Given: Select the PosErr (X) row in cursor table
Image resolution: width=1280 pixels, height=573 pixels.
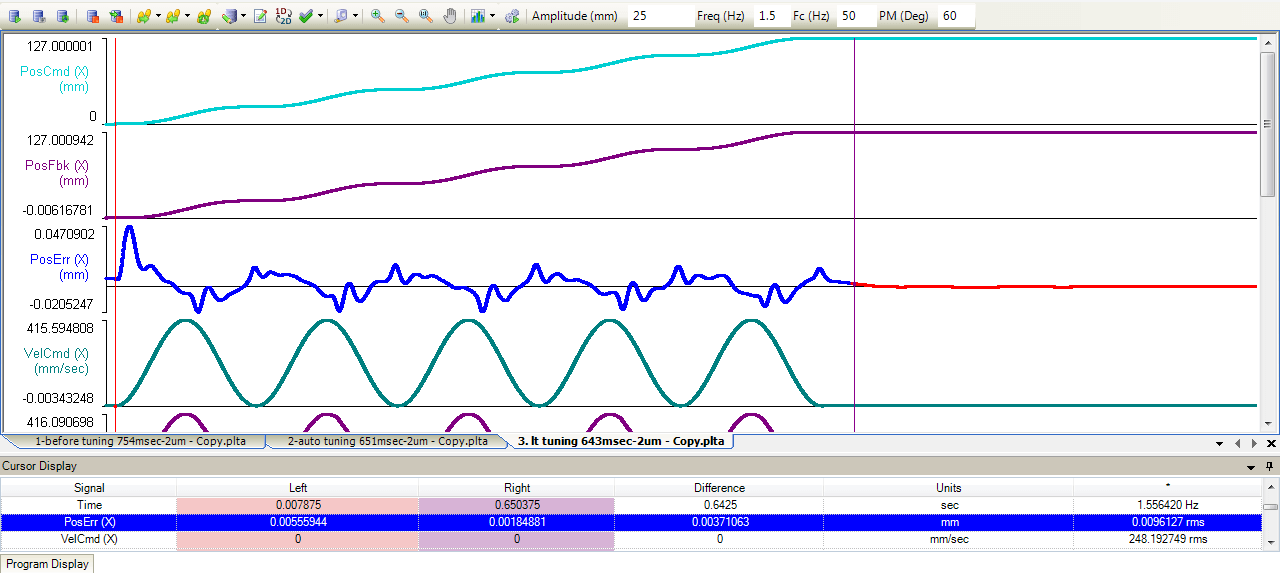Looking at the screenshot, I should click(630, 522).
